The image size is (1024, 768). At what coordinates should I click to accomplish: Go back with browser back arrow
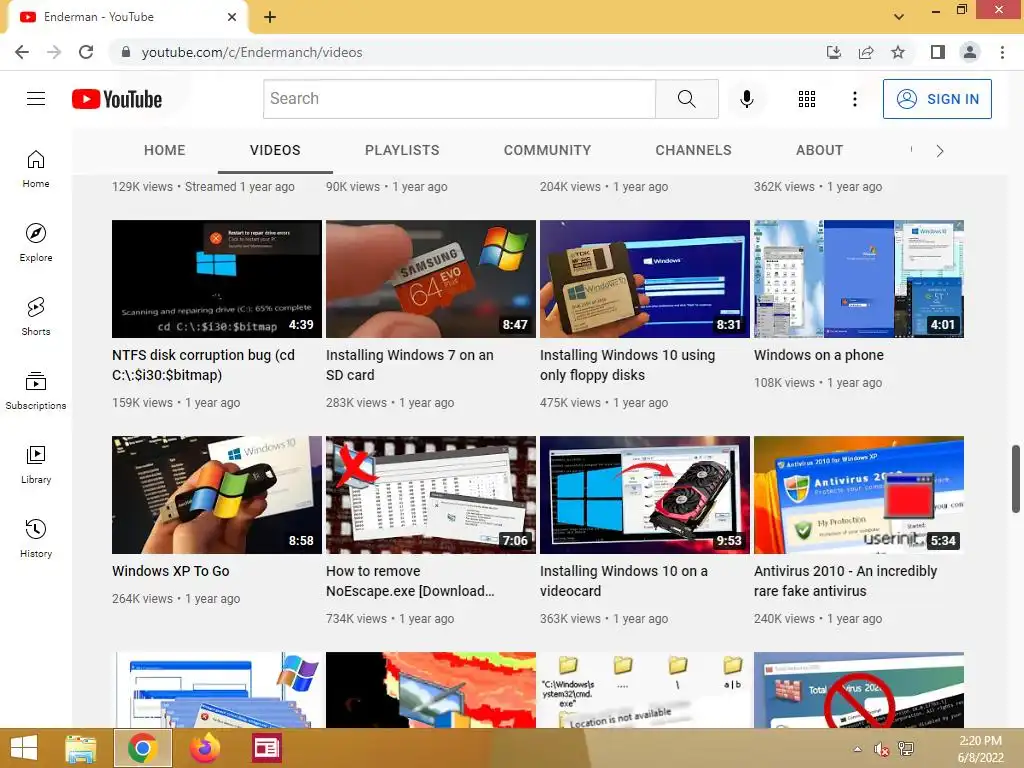22,52
